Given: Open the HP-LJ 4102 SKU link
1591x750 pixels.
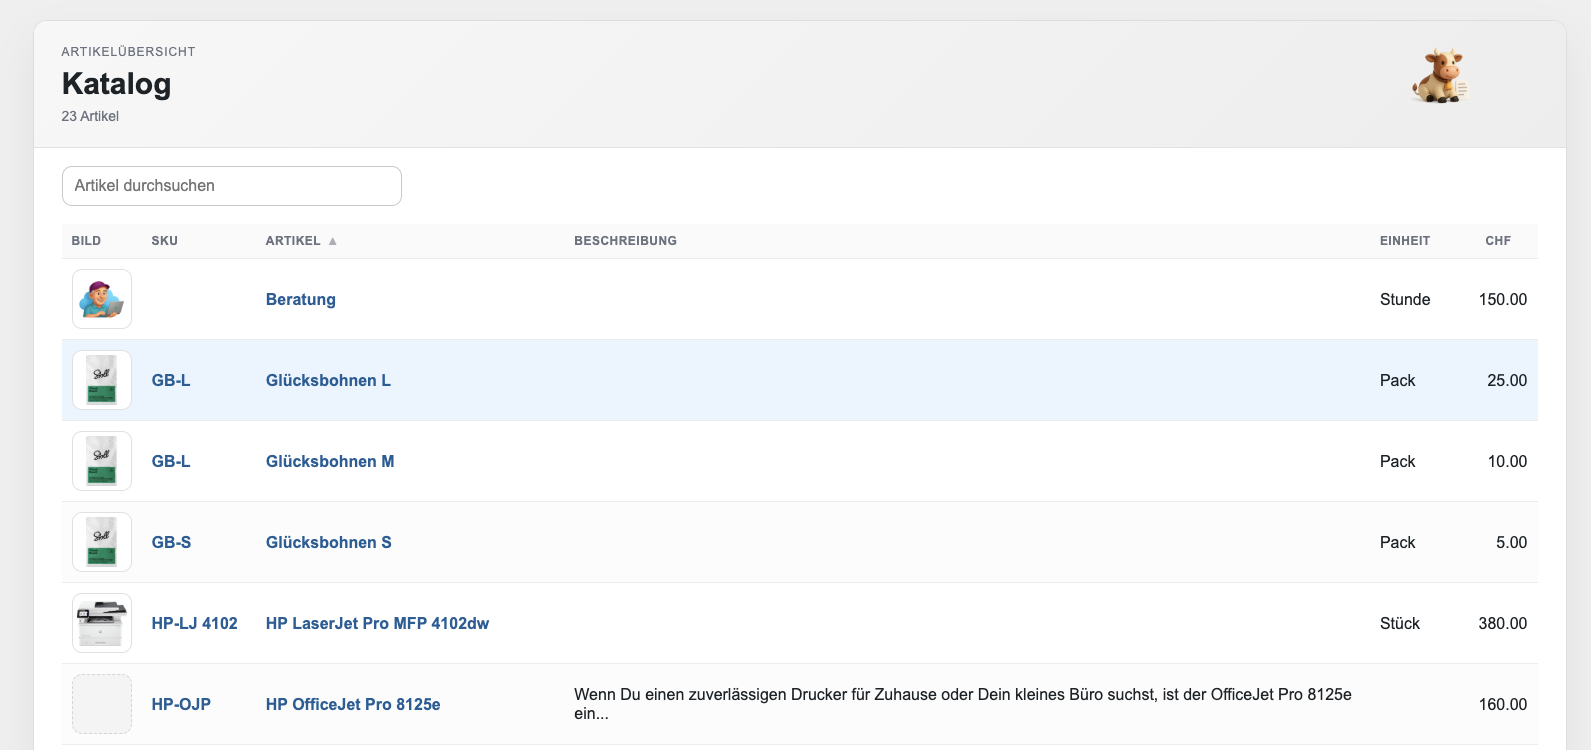Looking at the screenshot, I should [x=194, y=623].
